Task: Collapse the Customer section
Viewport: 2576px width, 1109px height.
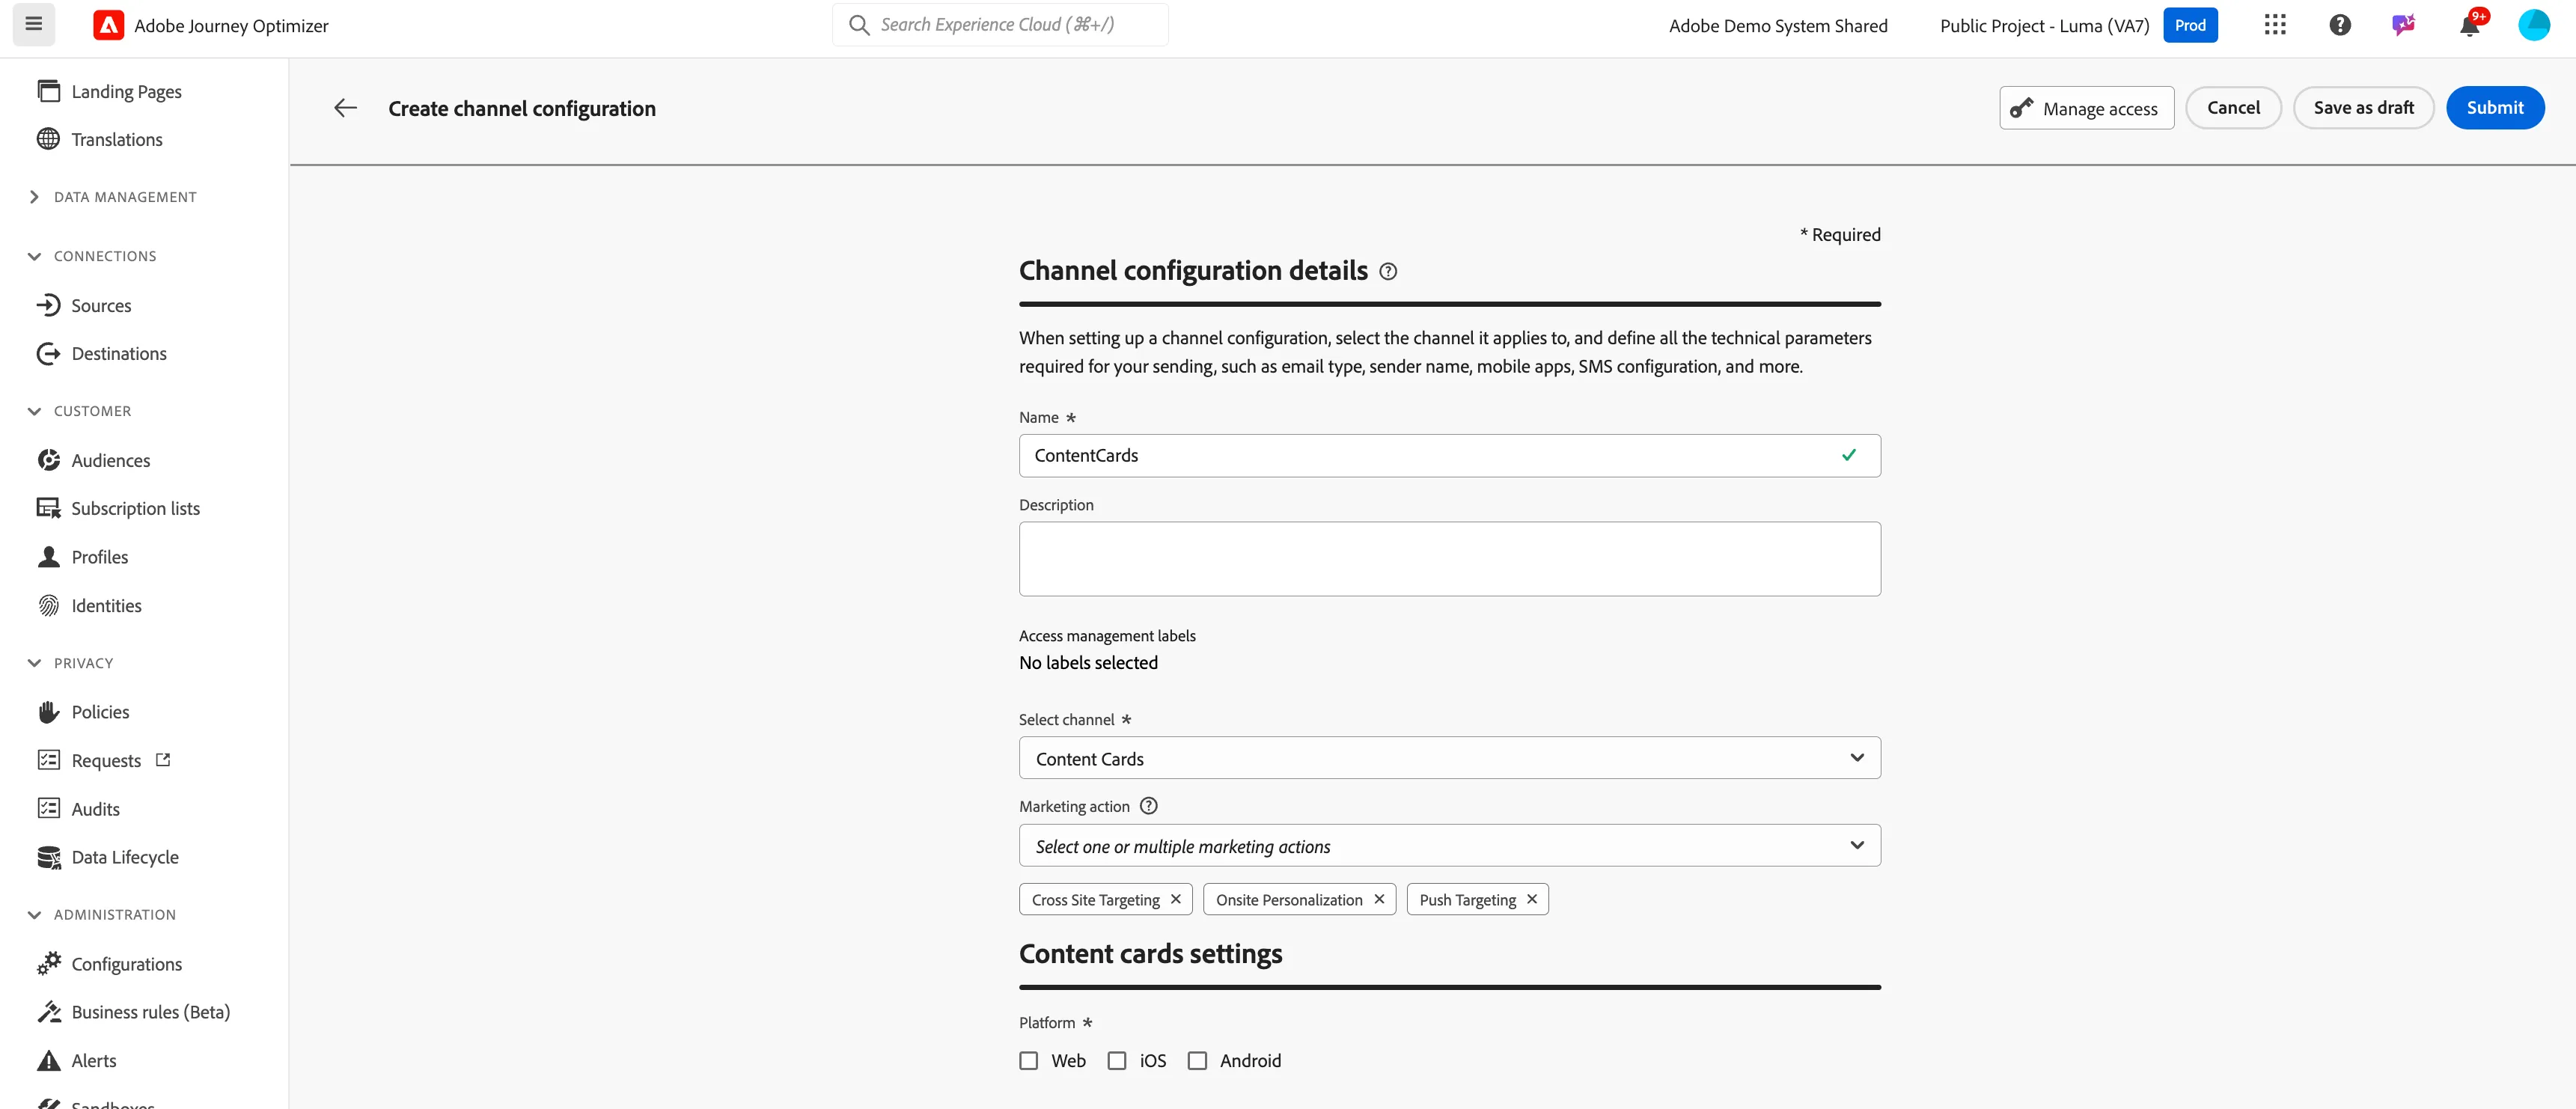Action: click(34, 411)
